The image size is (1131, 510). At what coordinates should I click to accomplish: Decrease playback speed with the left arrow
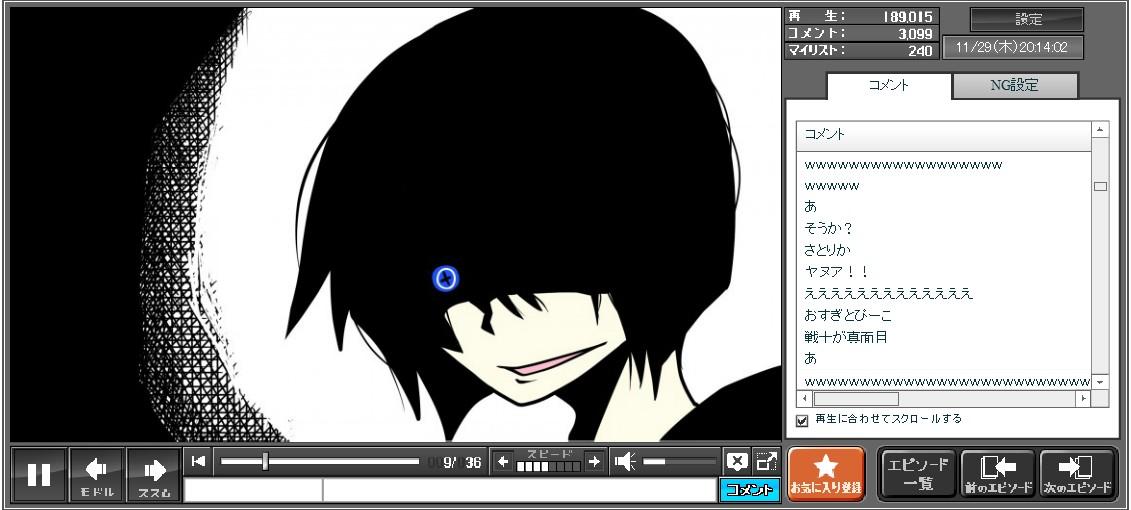pyautogui.click(x=503, y=461)
